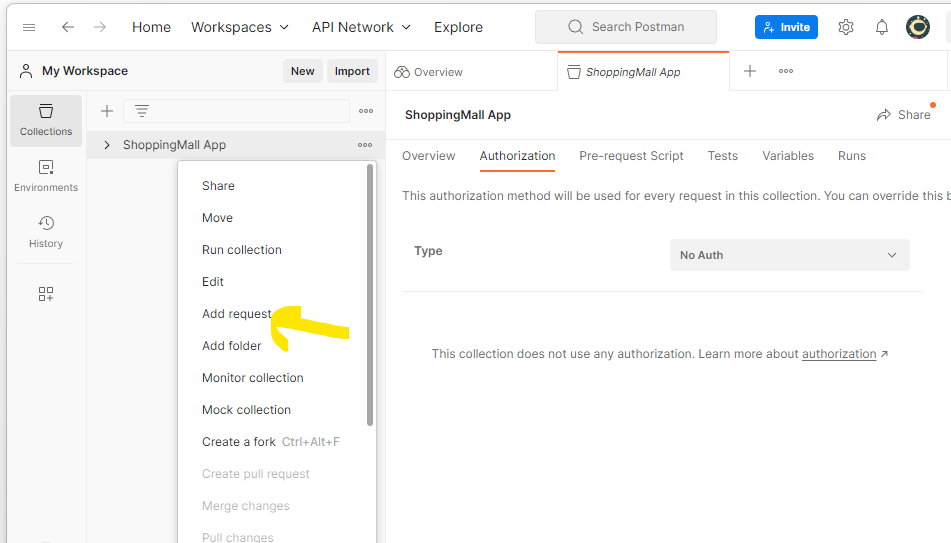This screenshot has width=951, height=543.
Task: Select Edit in context menu
Action: [x=213, y=282]
